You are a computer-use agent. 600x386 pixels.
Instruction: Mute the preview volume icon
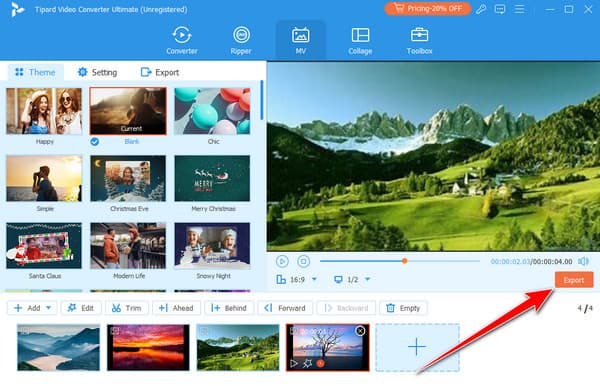584,261
